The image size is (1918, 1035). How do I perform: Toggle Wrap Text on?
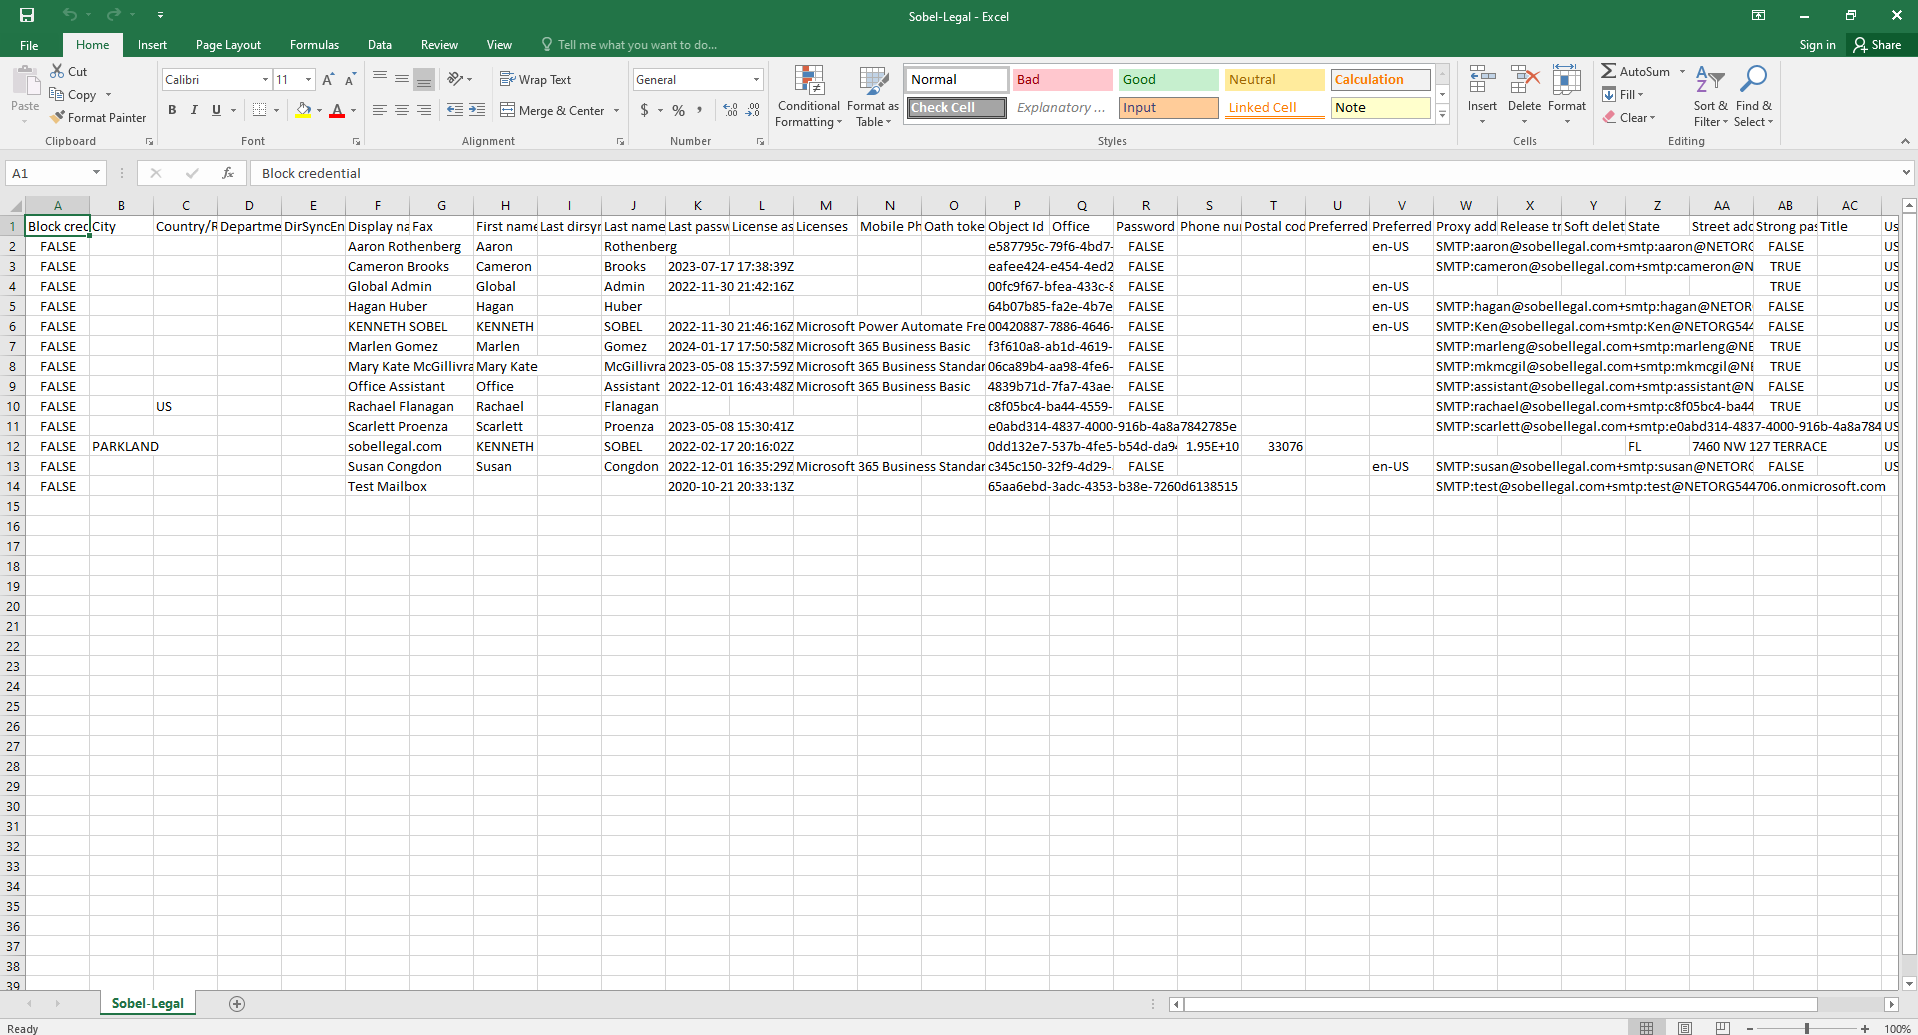pyautogui.click(x=535, y=79)
